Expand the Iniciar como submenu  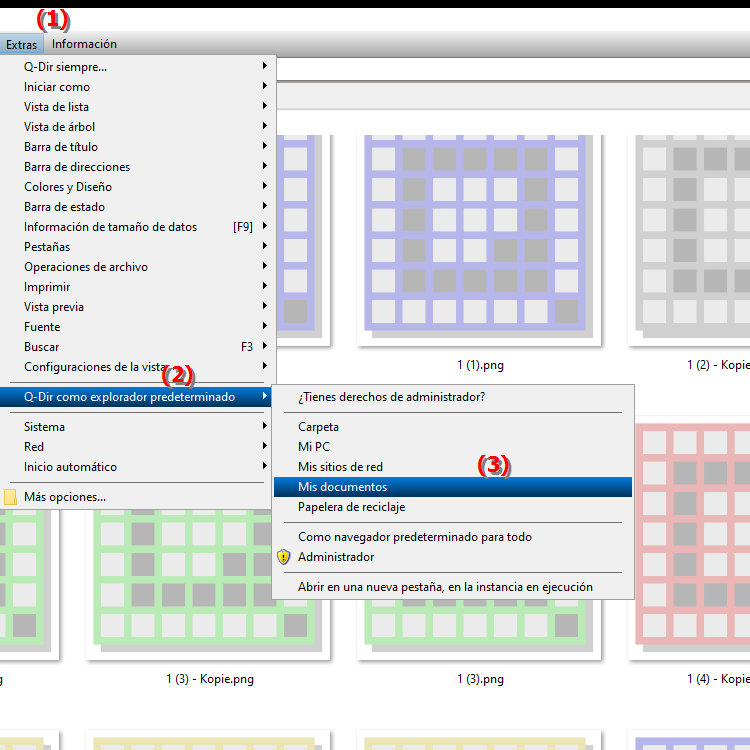(x=138, y=87)
